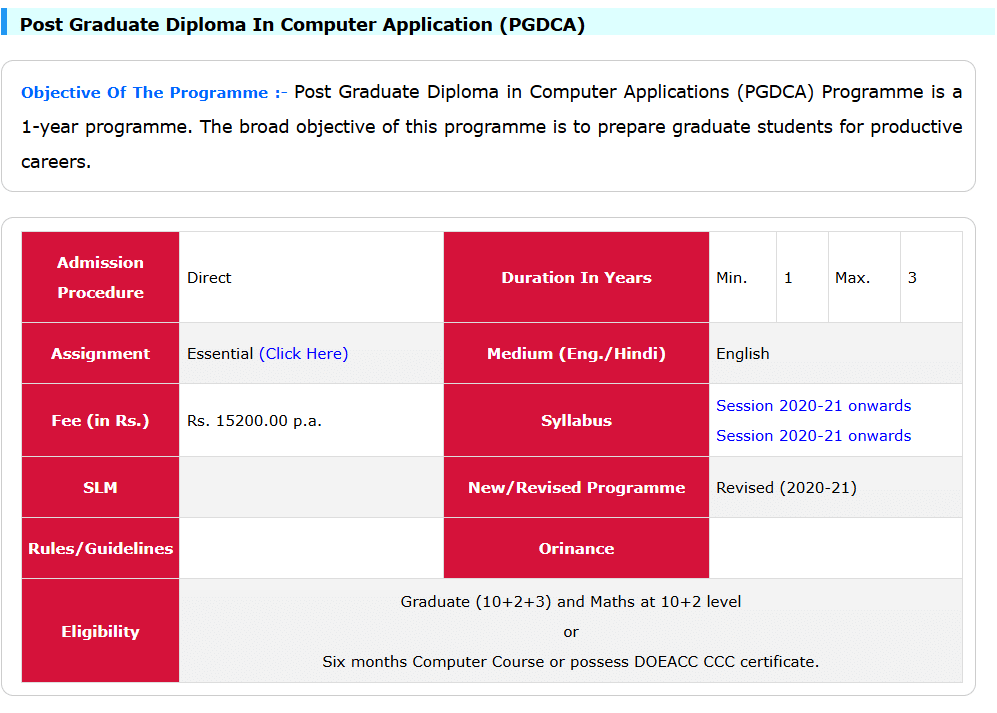Select the Fee (in Rs.) header cell
997x713 pixels.
[x=100, y=421]
